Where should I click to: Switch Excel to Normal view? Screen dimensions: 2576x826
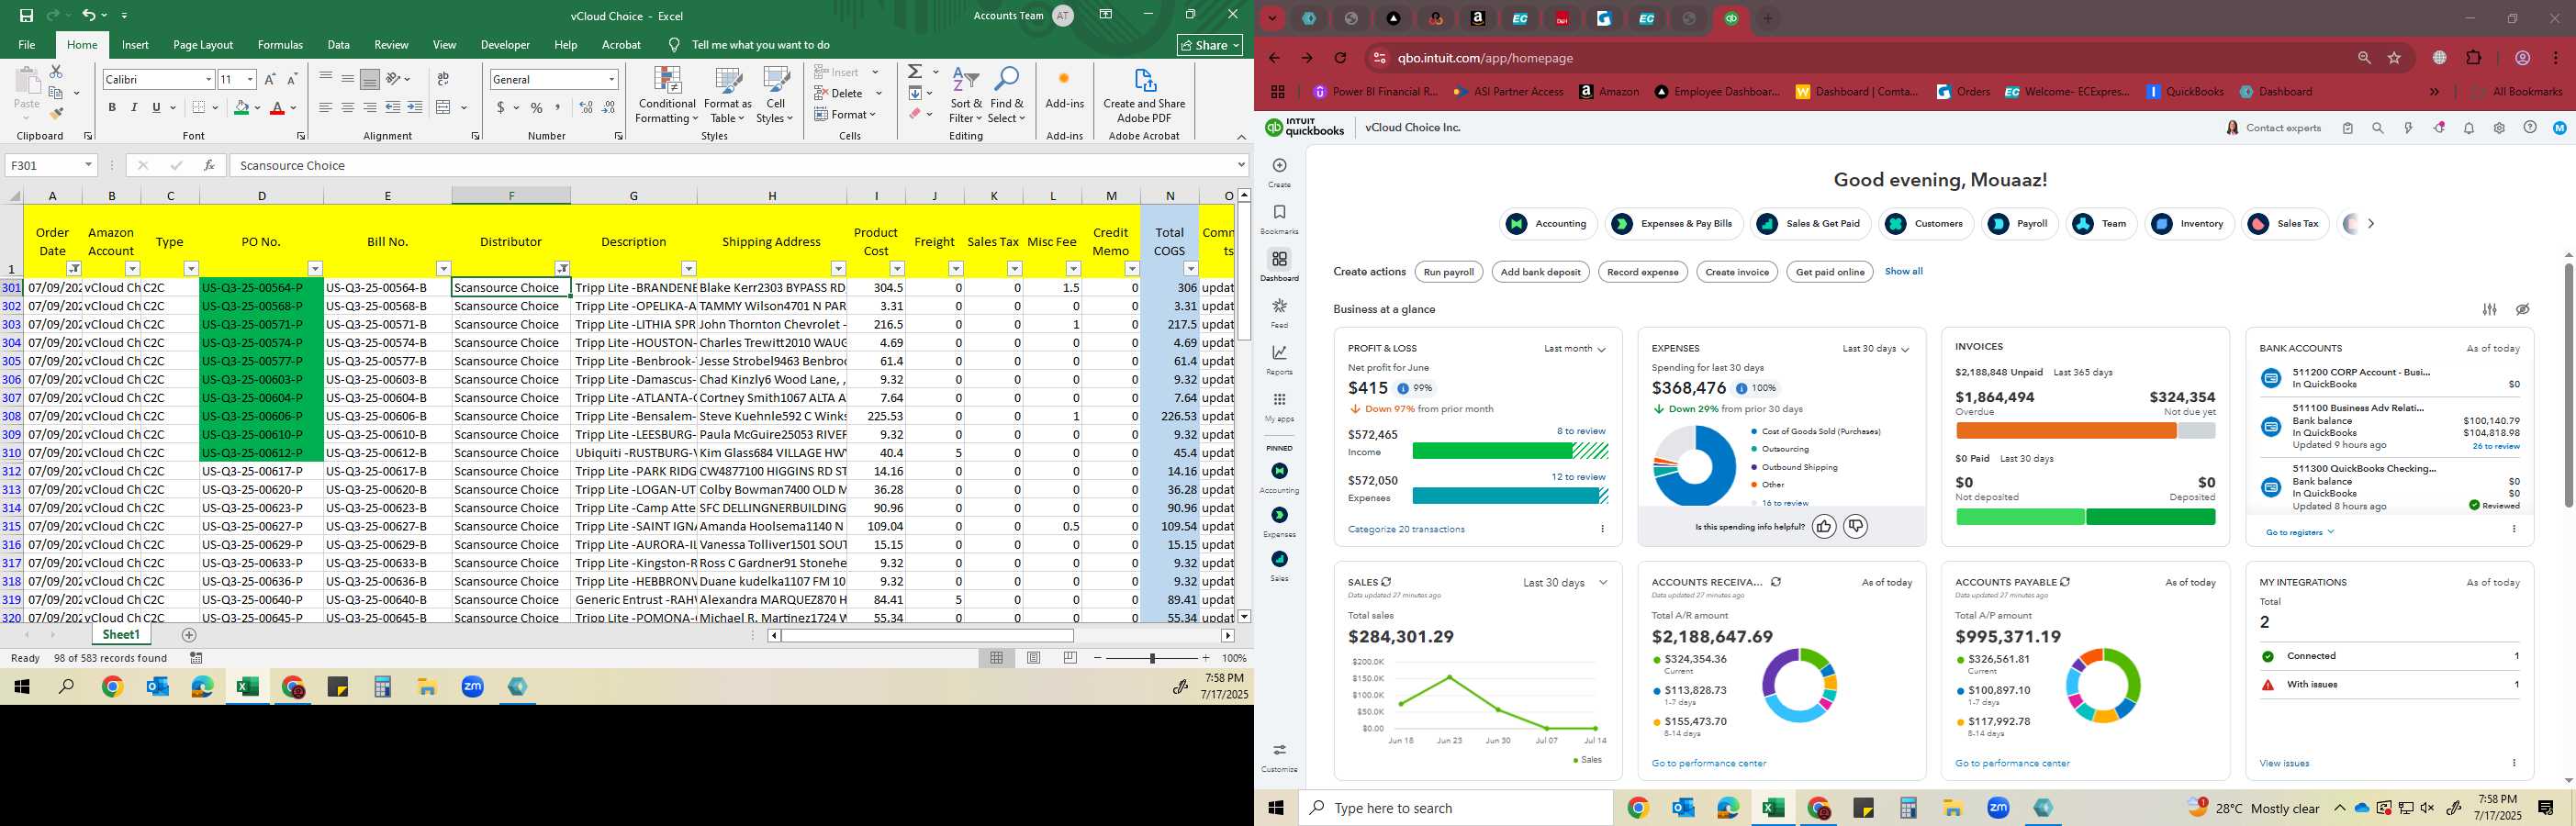(x=997, y=657)
